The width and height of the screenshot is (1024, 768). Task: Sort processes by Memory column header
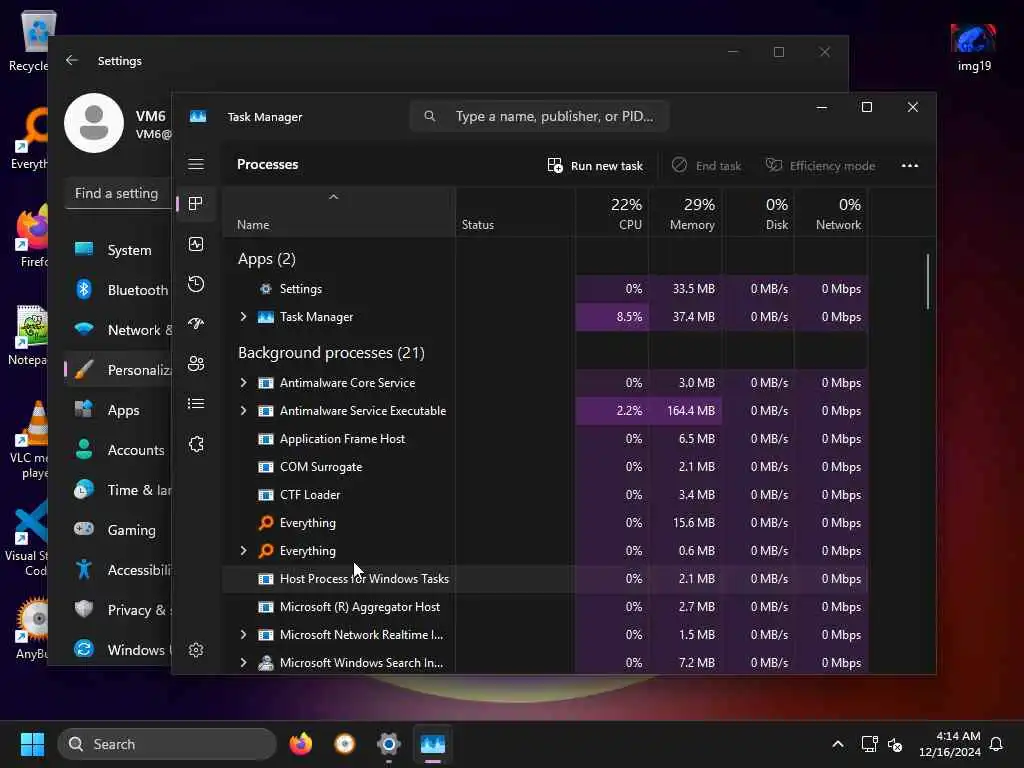pyautogui.click(x=685, y=213)
